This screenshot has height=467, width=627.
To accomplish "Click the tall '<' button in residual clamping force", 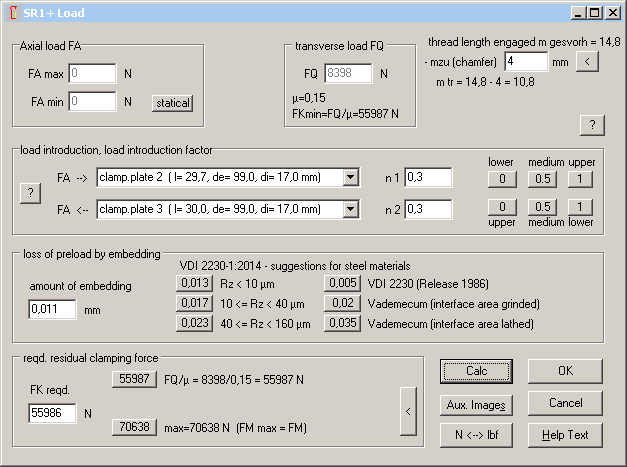I will tap(408, 411).
